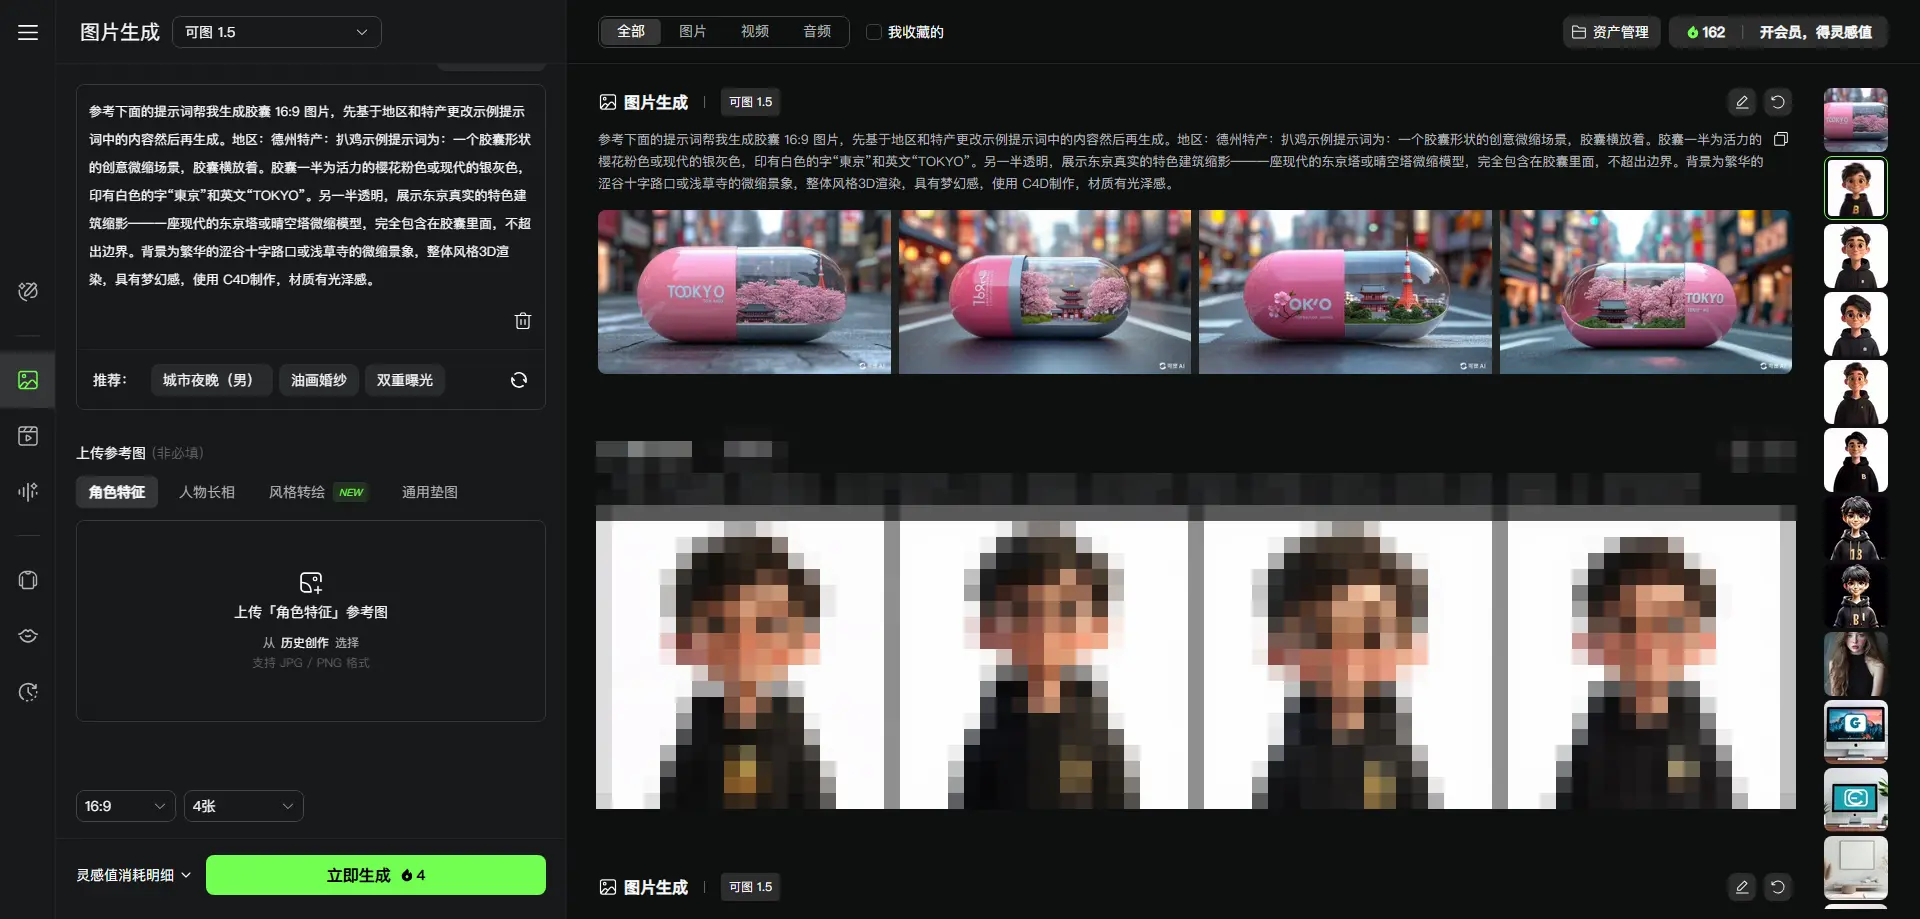Click the 推荐: label
This screenshot has height=919, width=1920.
click(110, 380)
